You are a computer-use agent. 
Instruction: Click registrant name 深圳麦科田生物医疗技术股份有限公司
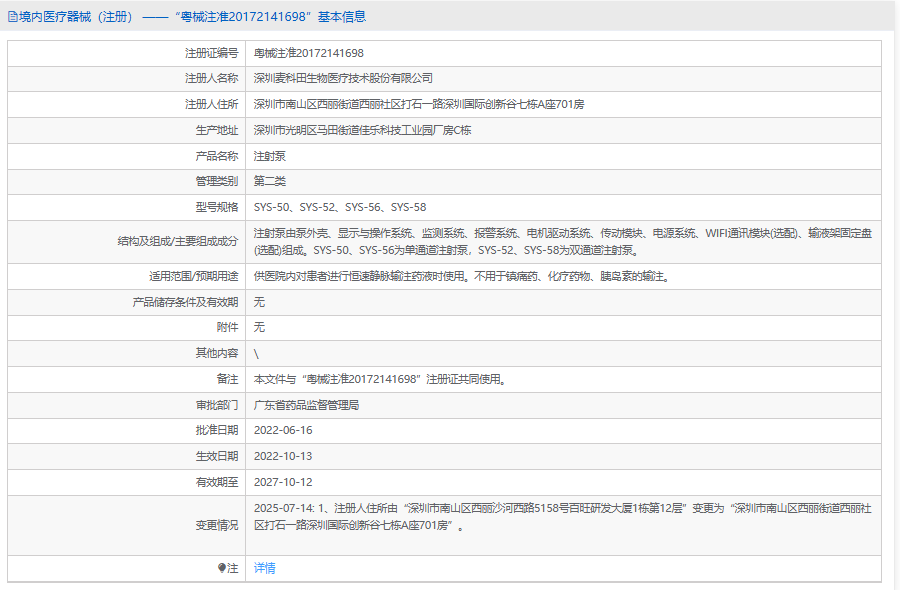point(343,79)
